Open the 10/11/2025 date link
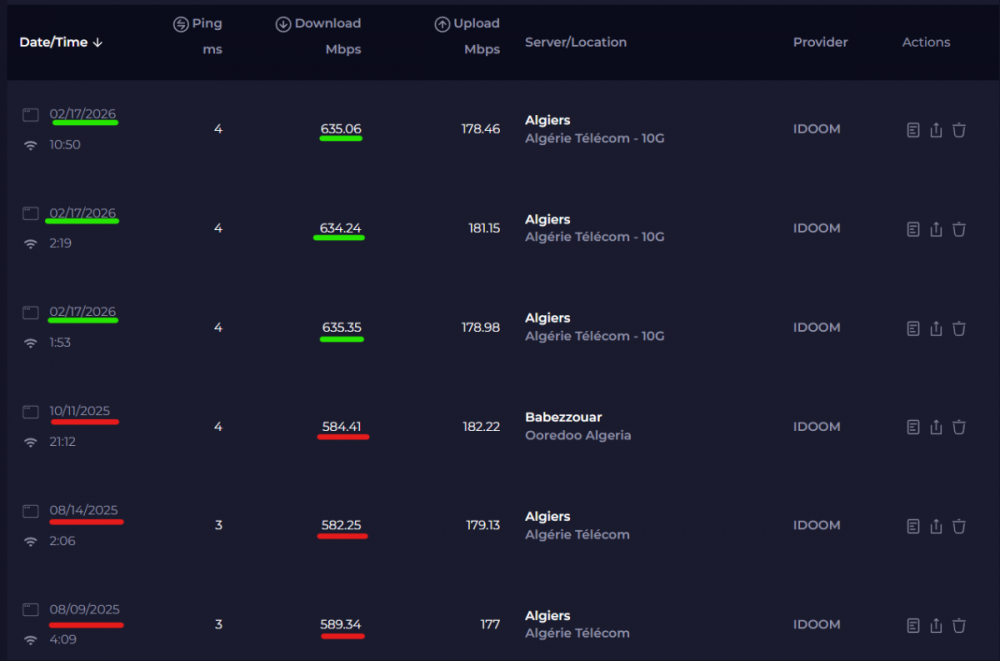Image resolution: width=1000 pixels, height=661 pixels. (80, 411)
